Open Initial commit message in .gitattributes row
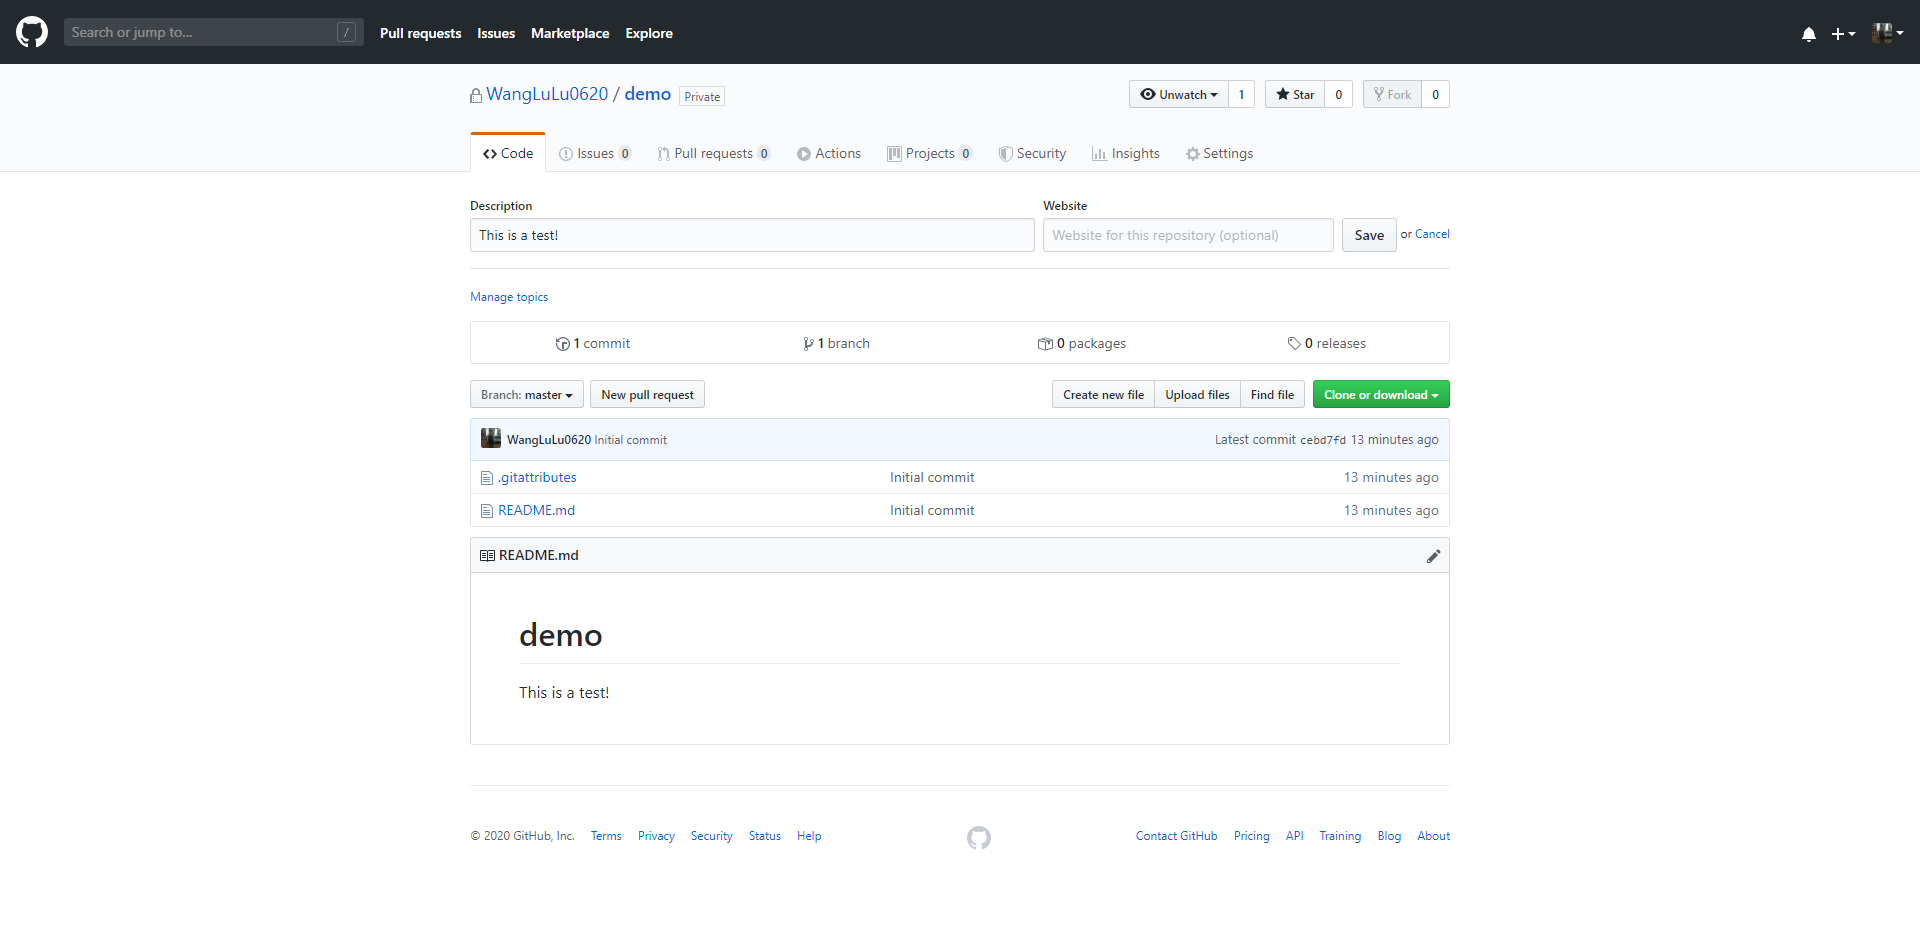This screenshot has height=937, width=1920. 932,478
